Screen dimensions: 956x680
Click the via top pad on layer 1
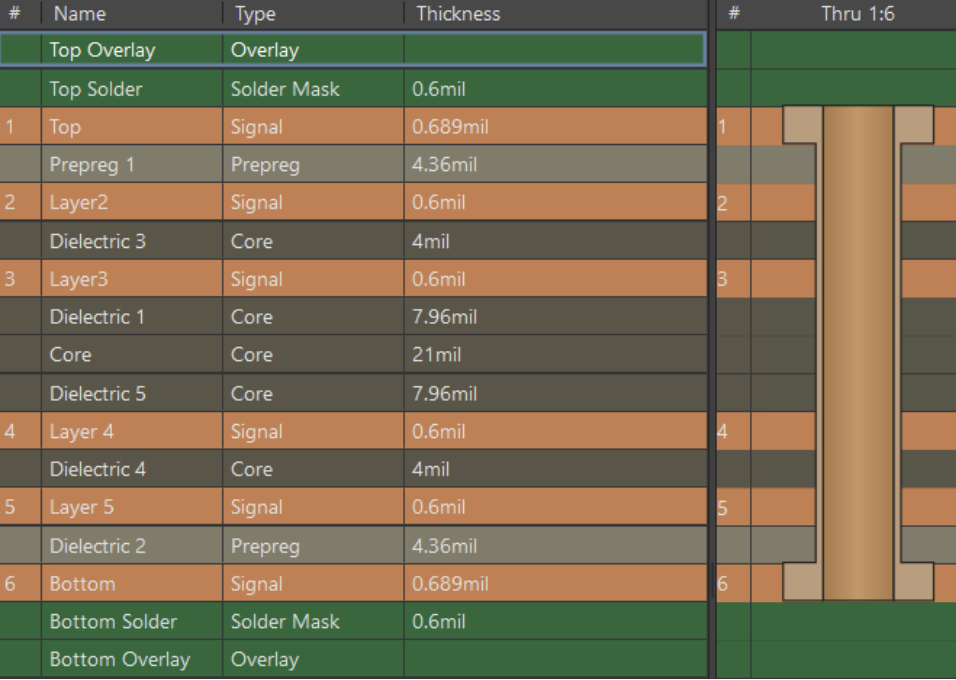[801, 125]
